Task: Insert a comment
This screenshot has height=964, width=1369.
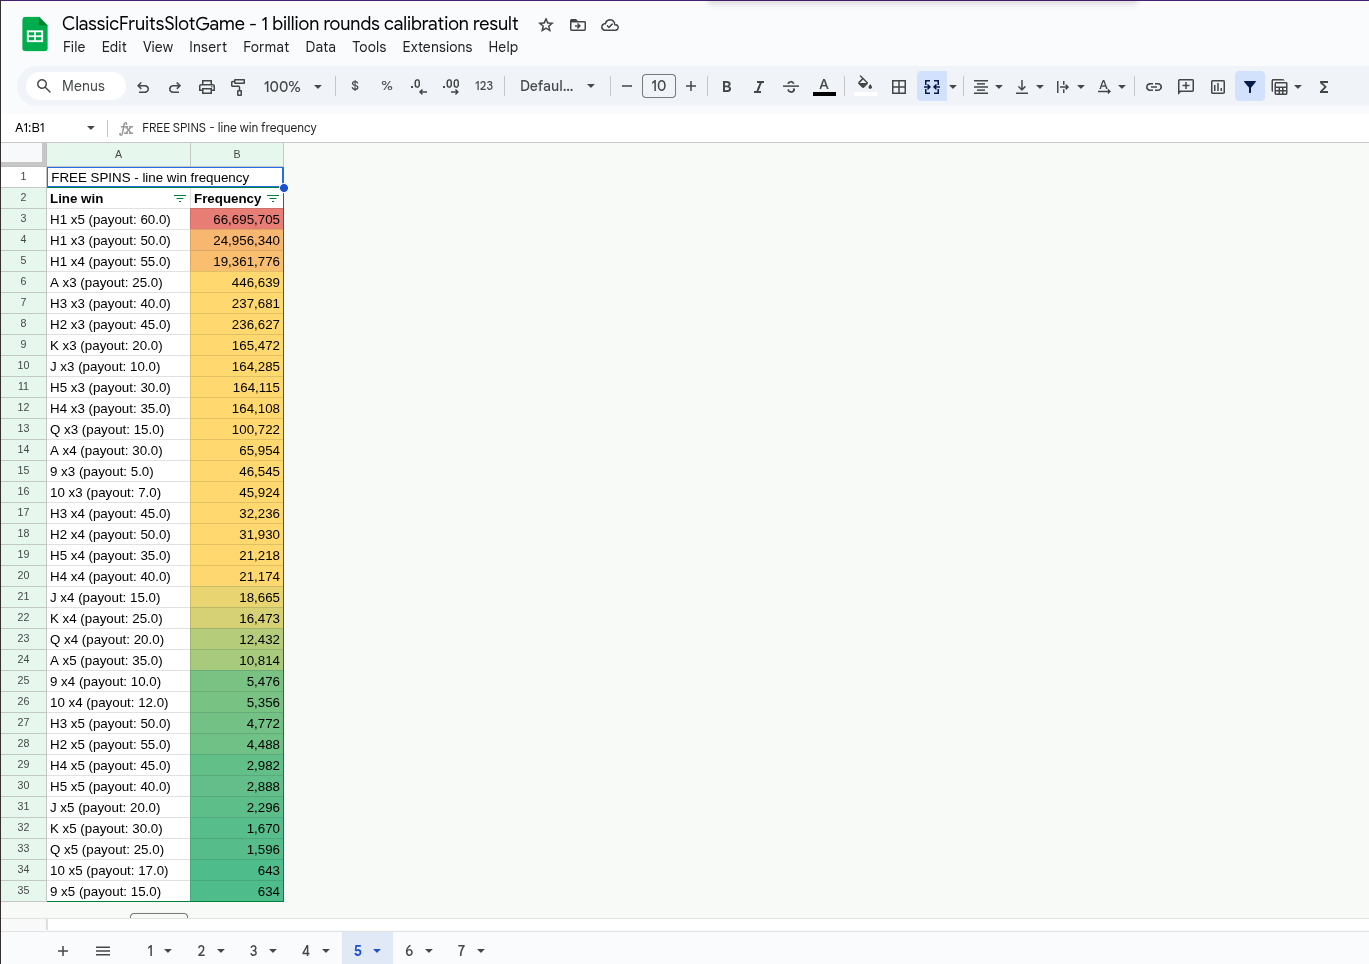Action: [x=1186, y=87]
